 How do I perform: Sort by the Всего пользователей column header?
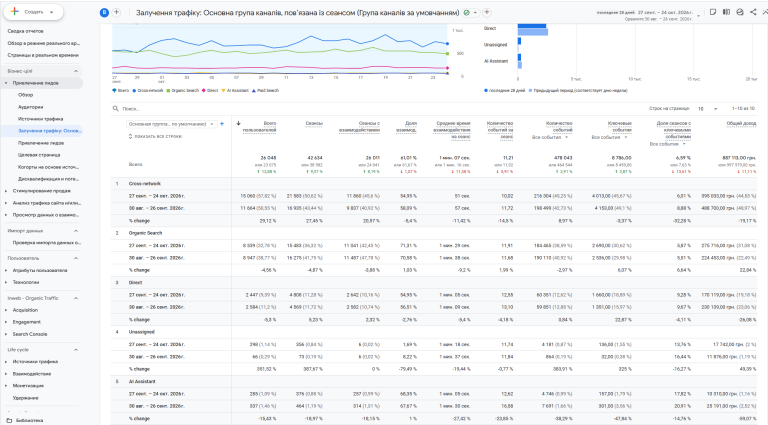pos(260,127)
